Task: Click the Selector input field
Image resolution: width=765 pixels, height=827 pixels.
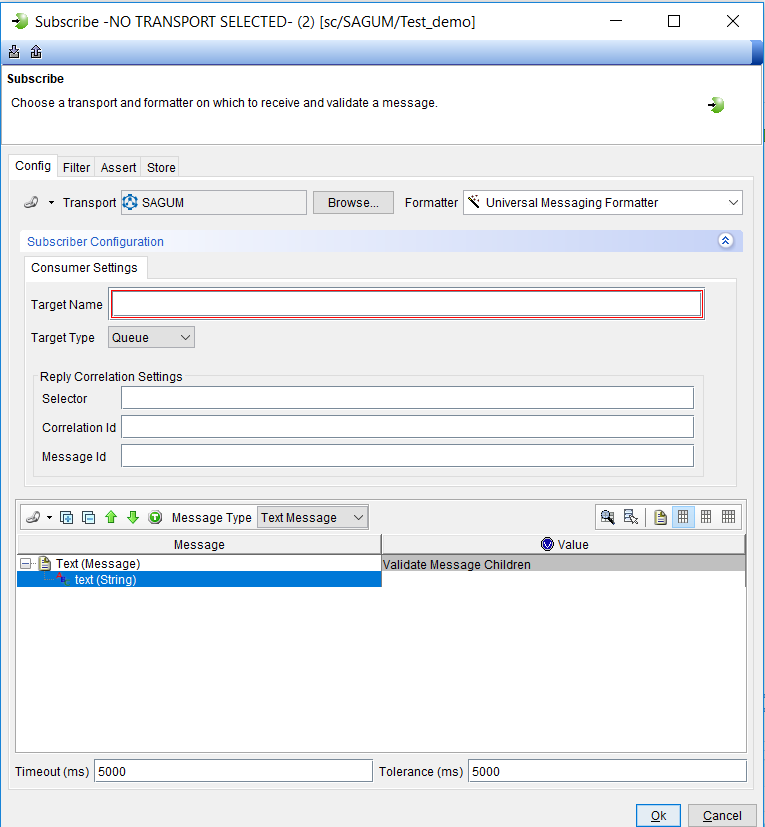Action: click(407, 398)
